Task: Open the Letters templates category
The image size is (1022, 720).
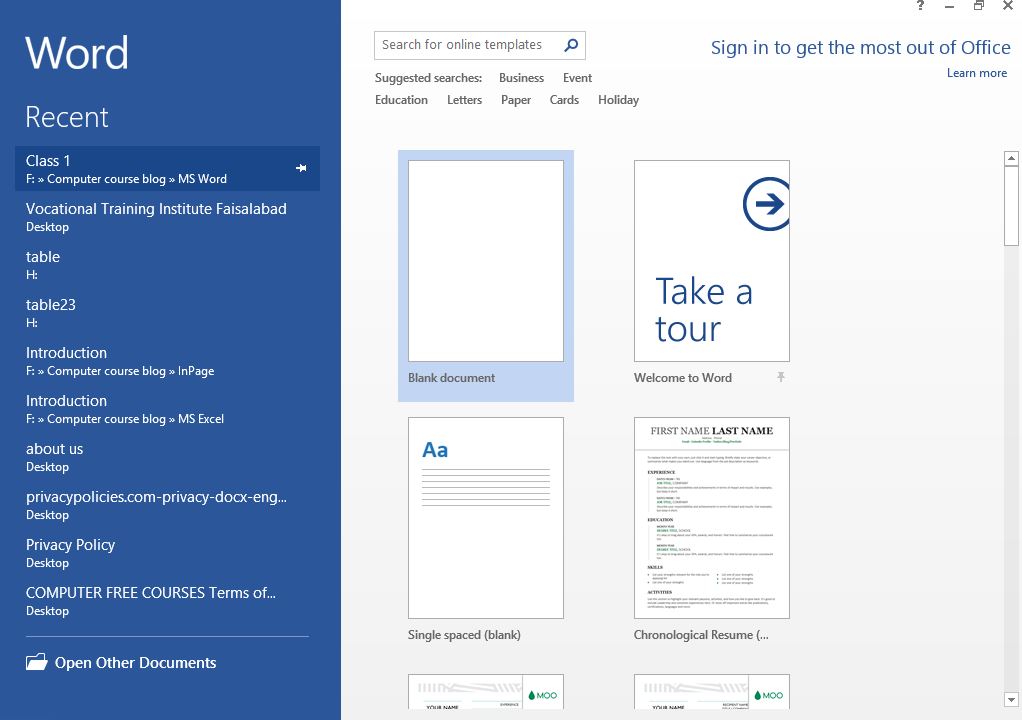Action: (464, 100)
